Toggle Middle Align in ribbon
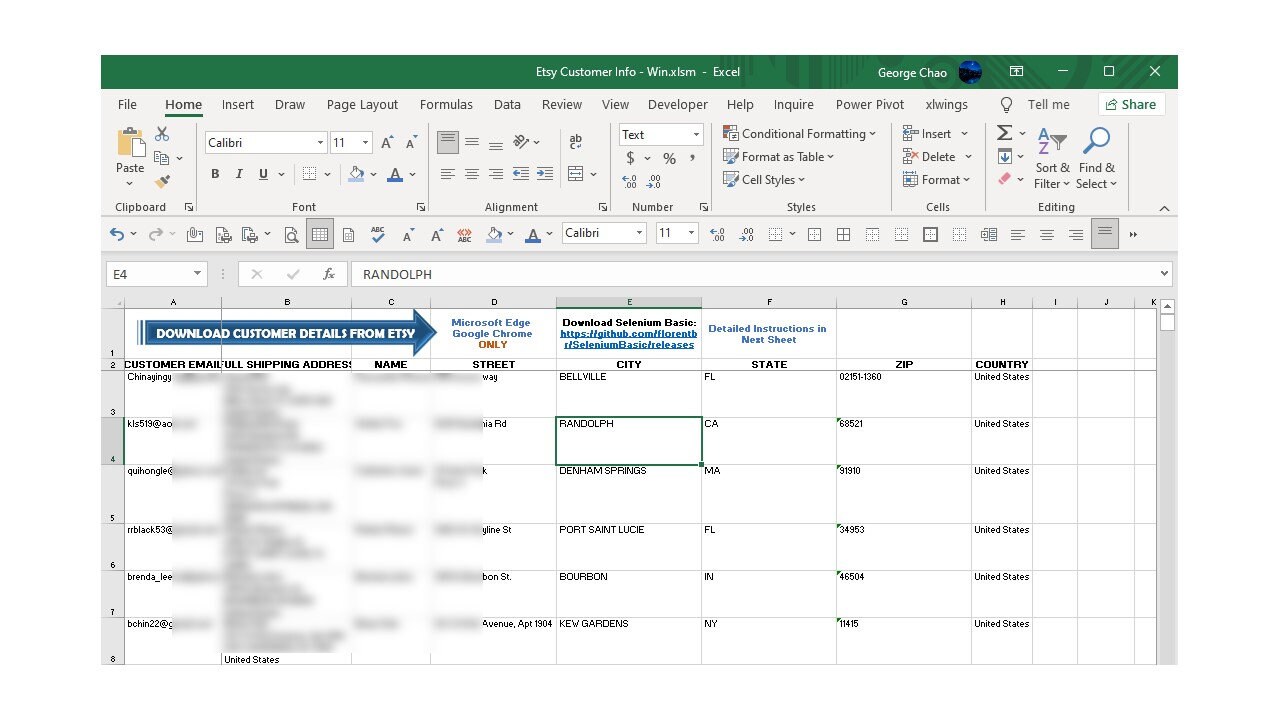Viewport: 1280px width, 720px height. 472,143
